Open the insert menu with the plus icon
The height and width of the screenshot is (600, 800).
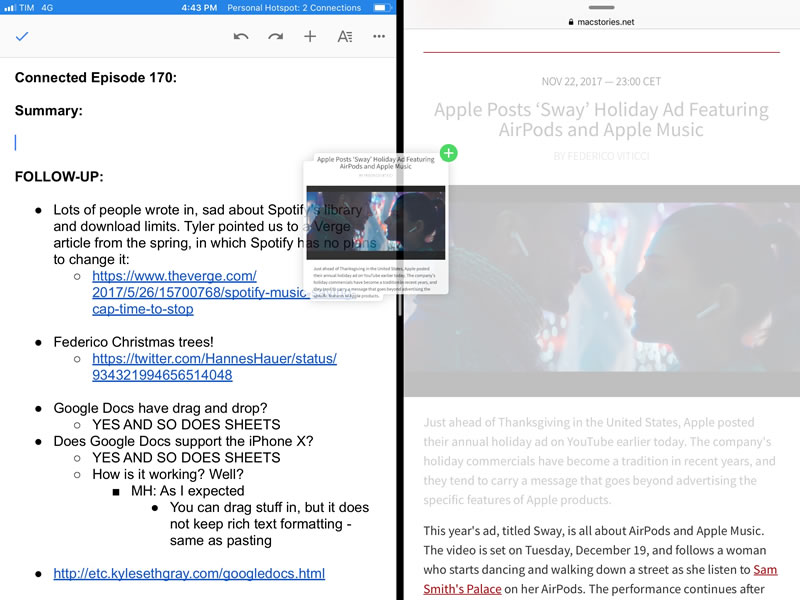310,36
